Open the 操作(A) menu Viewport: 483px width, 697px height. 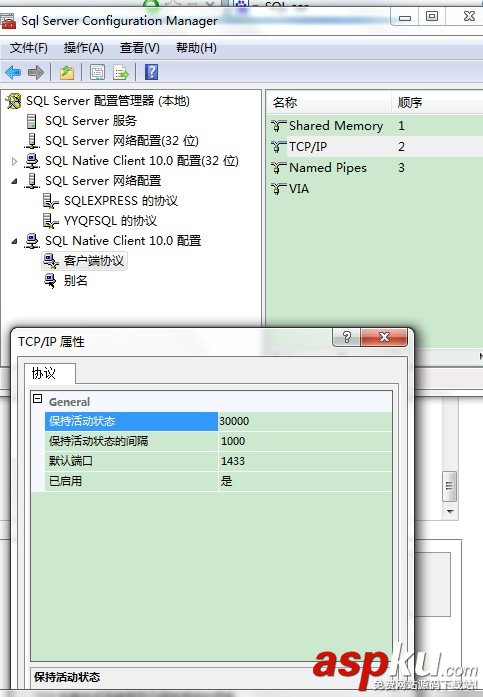pos(84,48)
